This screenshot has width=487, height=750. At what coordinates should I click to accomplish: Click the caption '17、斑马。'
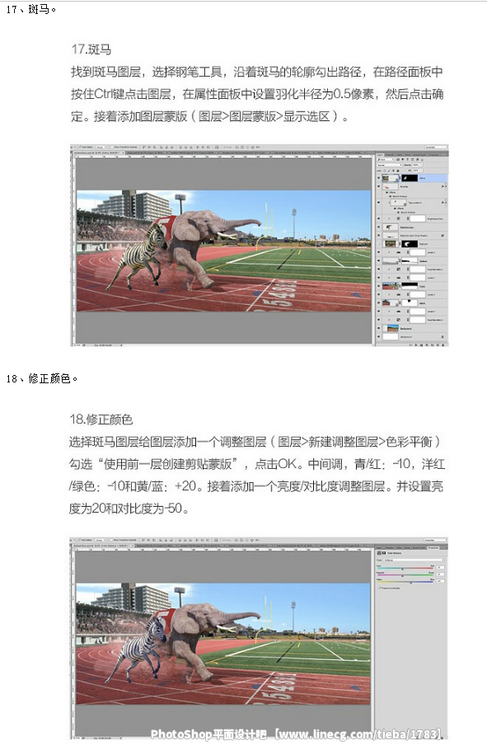(x=31, y=9)
